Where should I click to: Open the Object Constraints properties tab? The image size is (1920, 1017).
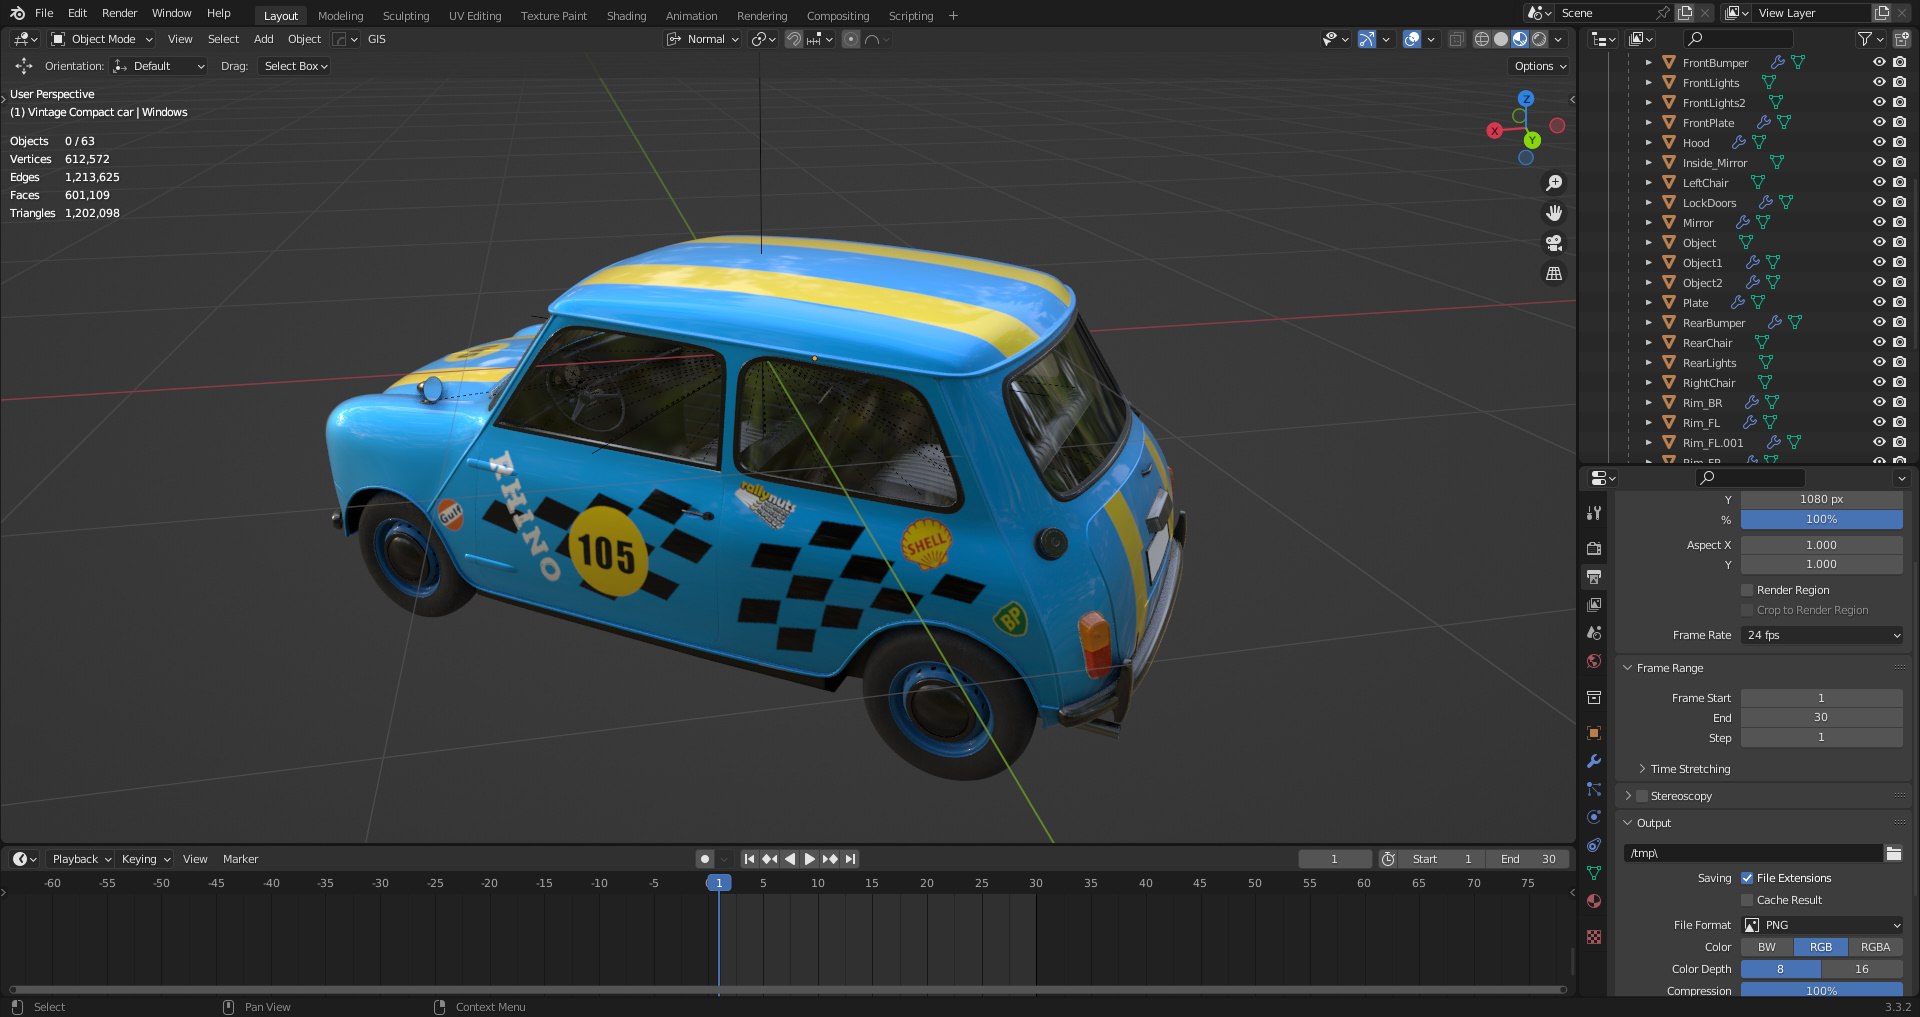1594,845
